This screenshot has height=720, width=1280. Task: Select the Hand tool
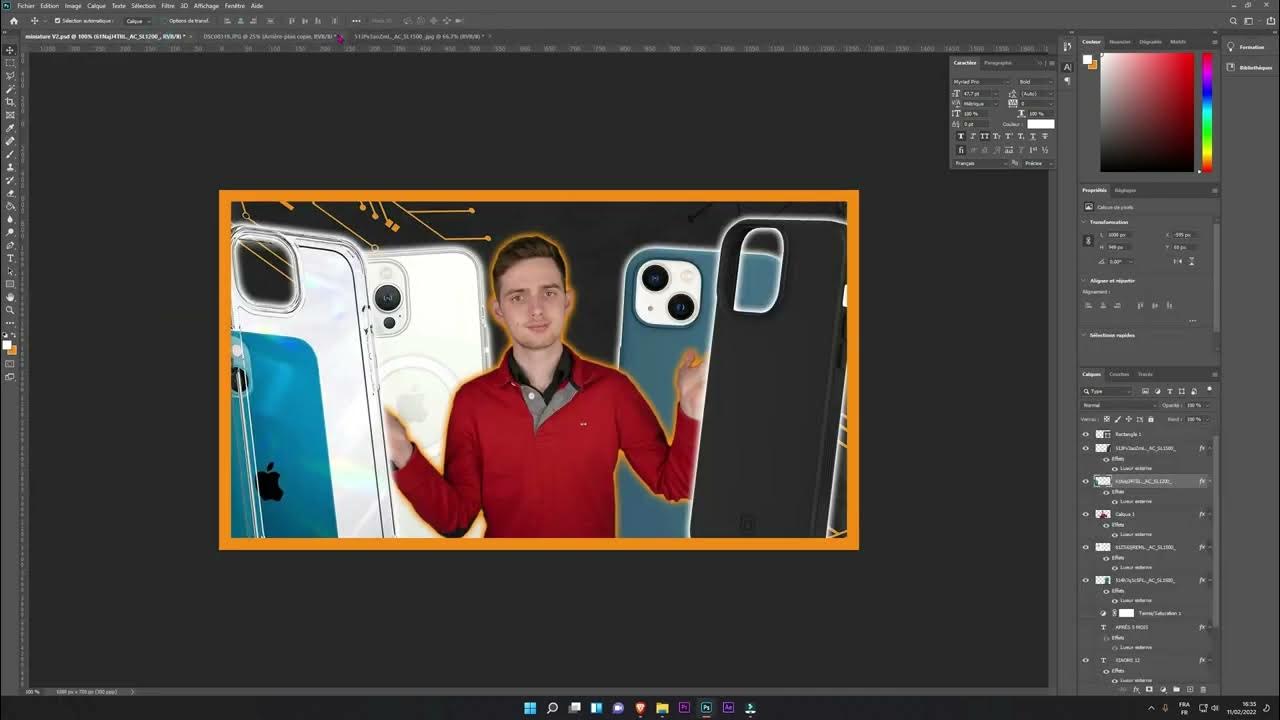tap(10, 297)
